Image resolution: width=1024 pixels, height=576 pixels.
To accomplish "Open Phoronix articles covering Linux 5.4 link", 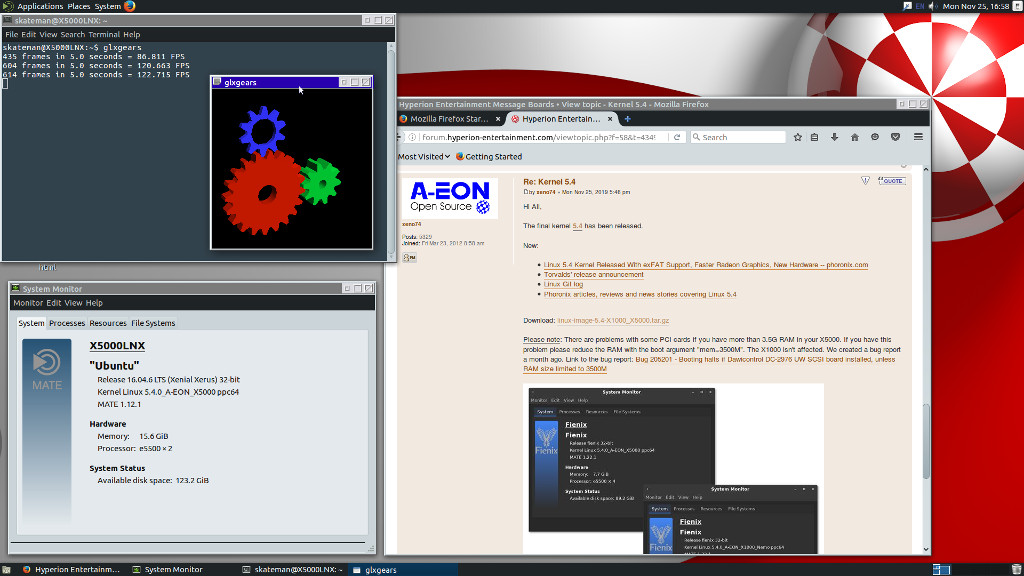I will coord(640,295).
